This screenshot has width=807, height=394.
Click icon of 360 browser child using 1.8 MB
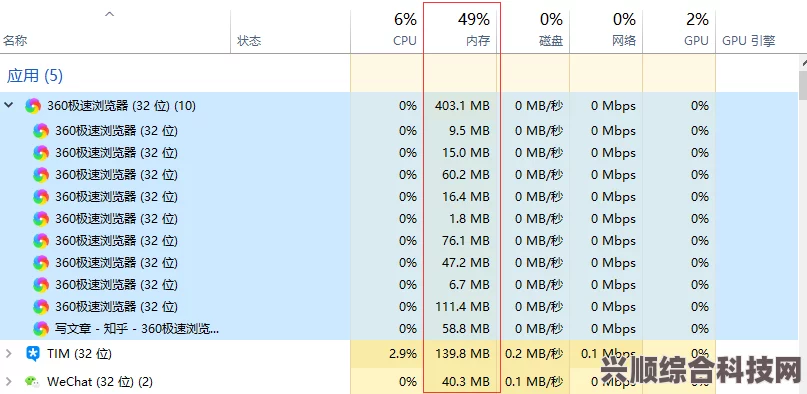[41, 219]
